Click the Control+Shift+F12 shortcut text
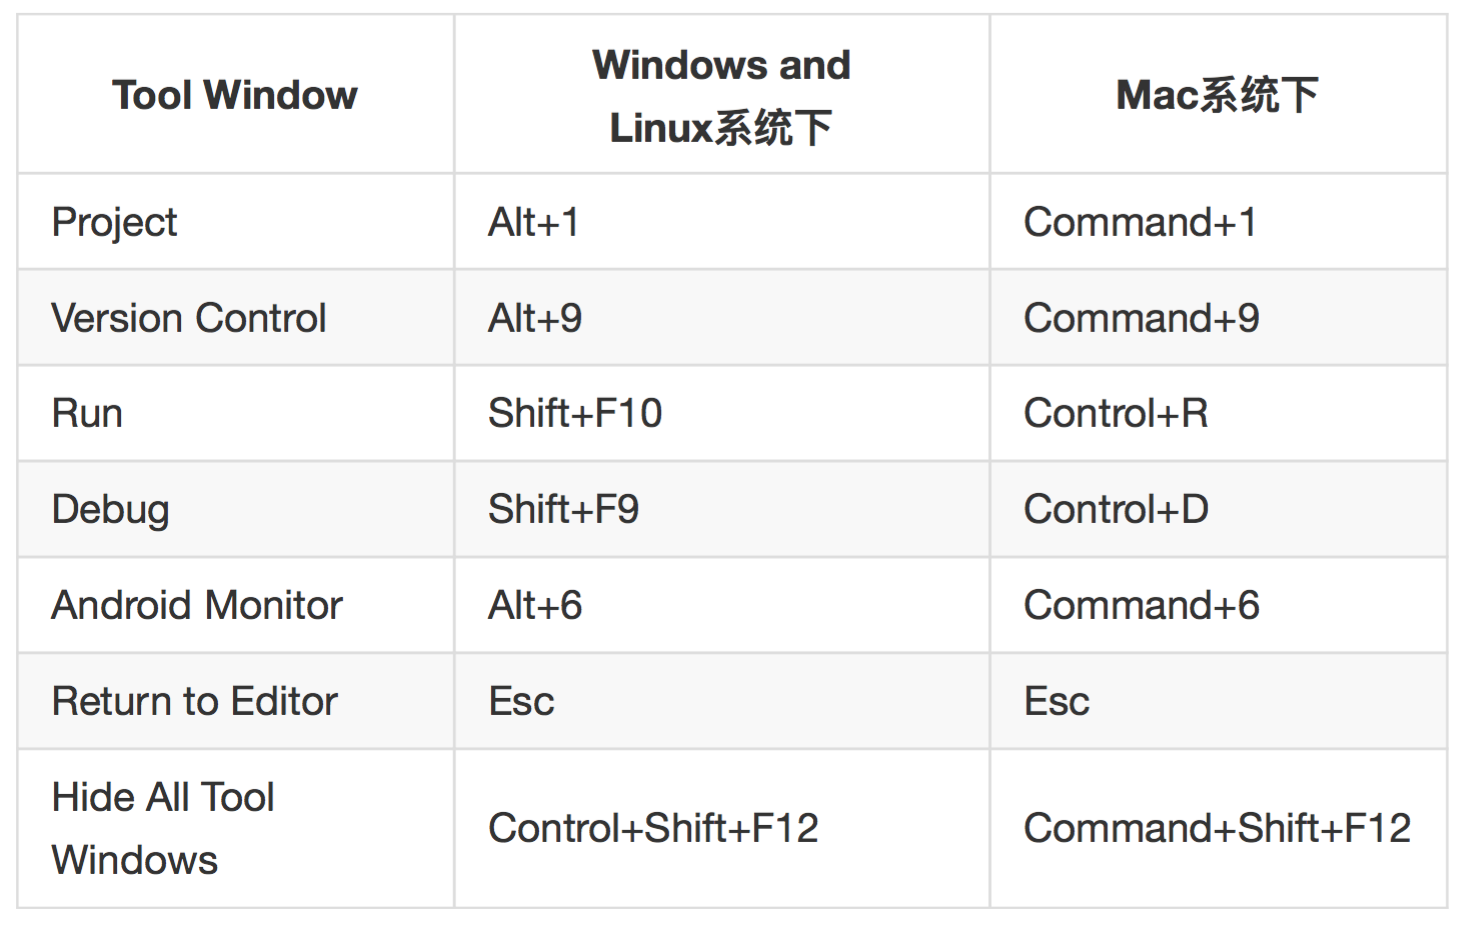 [653, 828]
